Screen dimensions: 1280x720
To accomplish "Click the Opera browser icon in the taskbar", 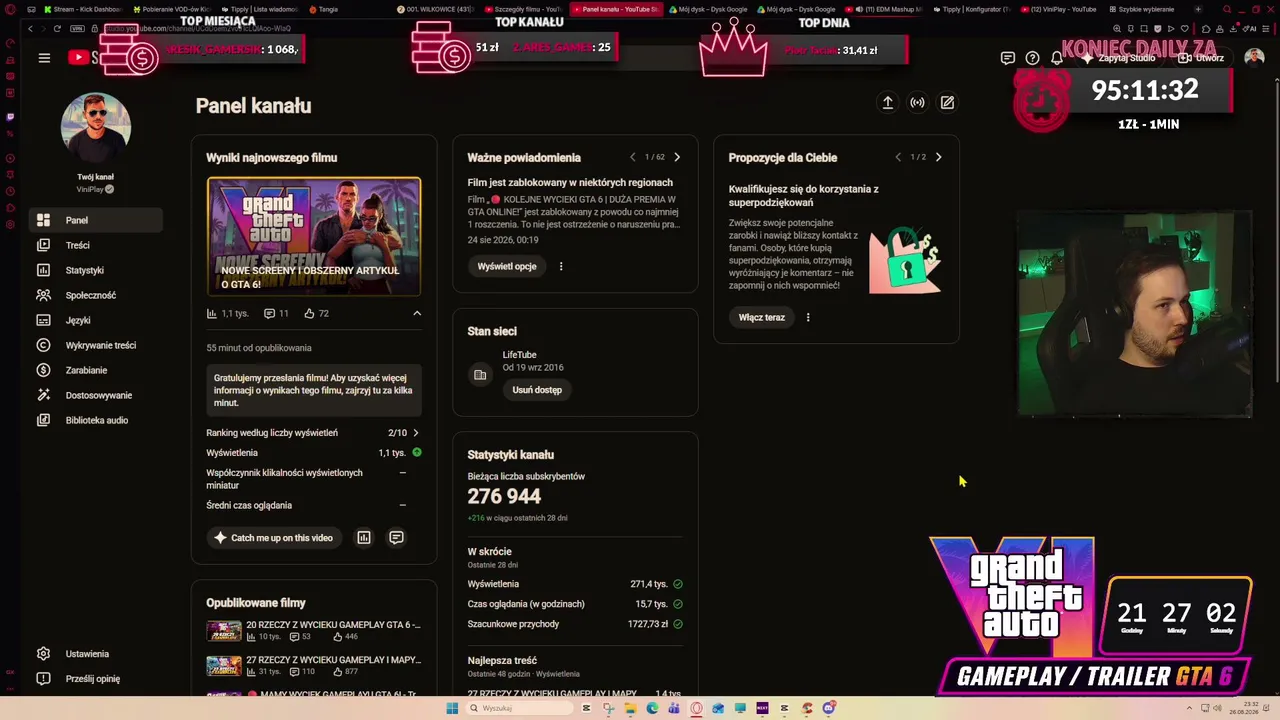I will [696, 708].
